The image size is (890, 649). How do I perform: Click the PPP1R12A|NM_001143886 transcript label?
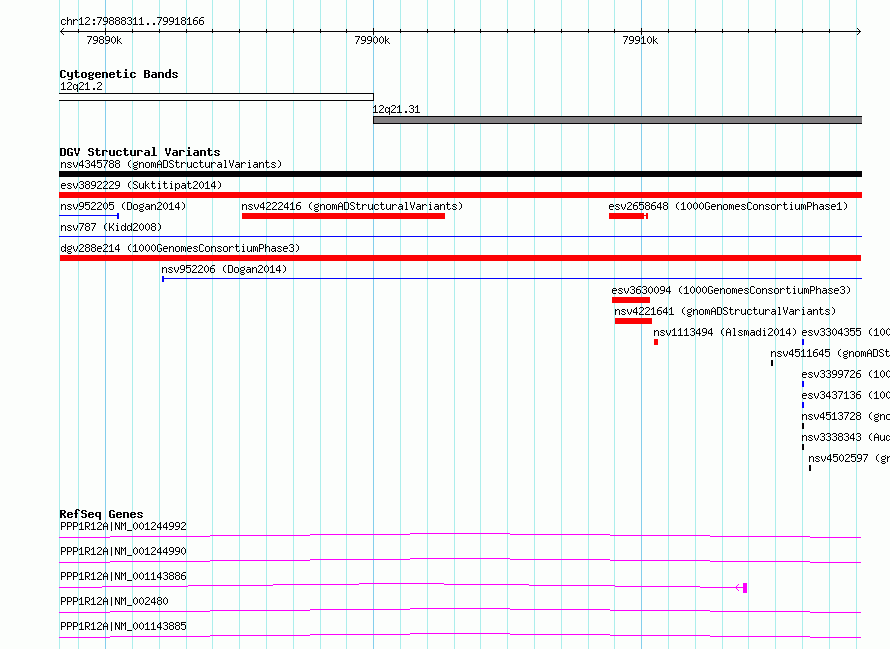(x=123, y=576)
